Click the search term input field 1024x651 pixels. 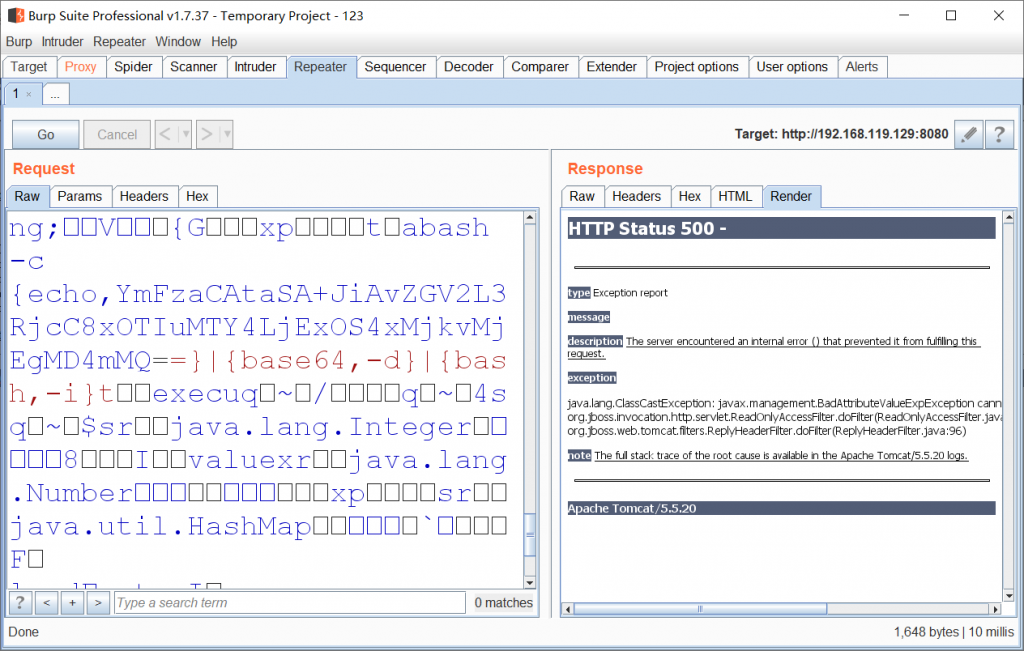click(290, 603)
